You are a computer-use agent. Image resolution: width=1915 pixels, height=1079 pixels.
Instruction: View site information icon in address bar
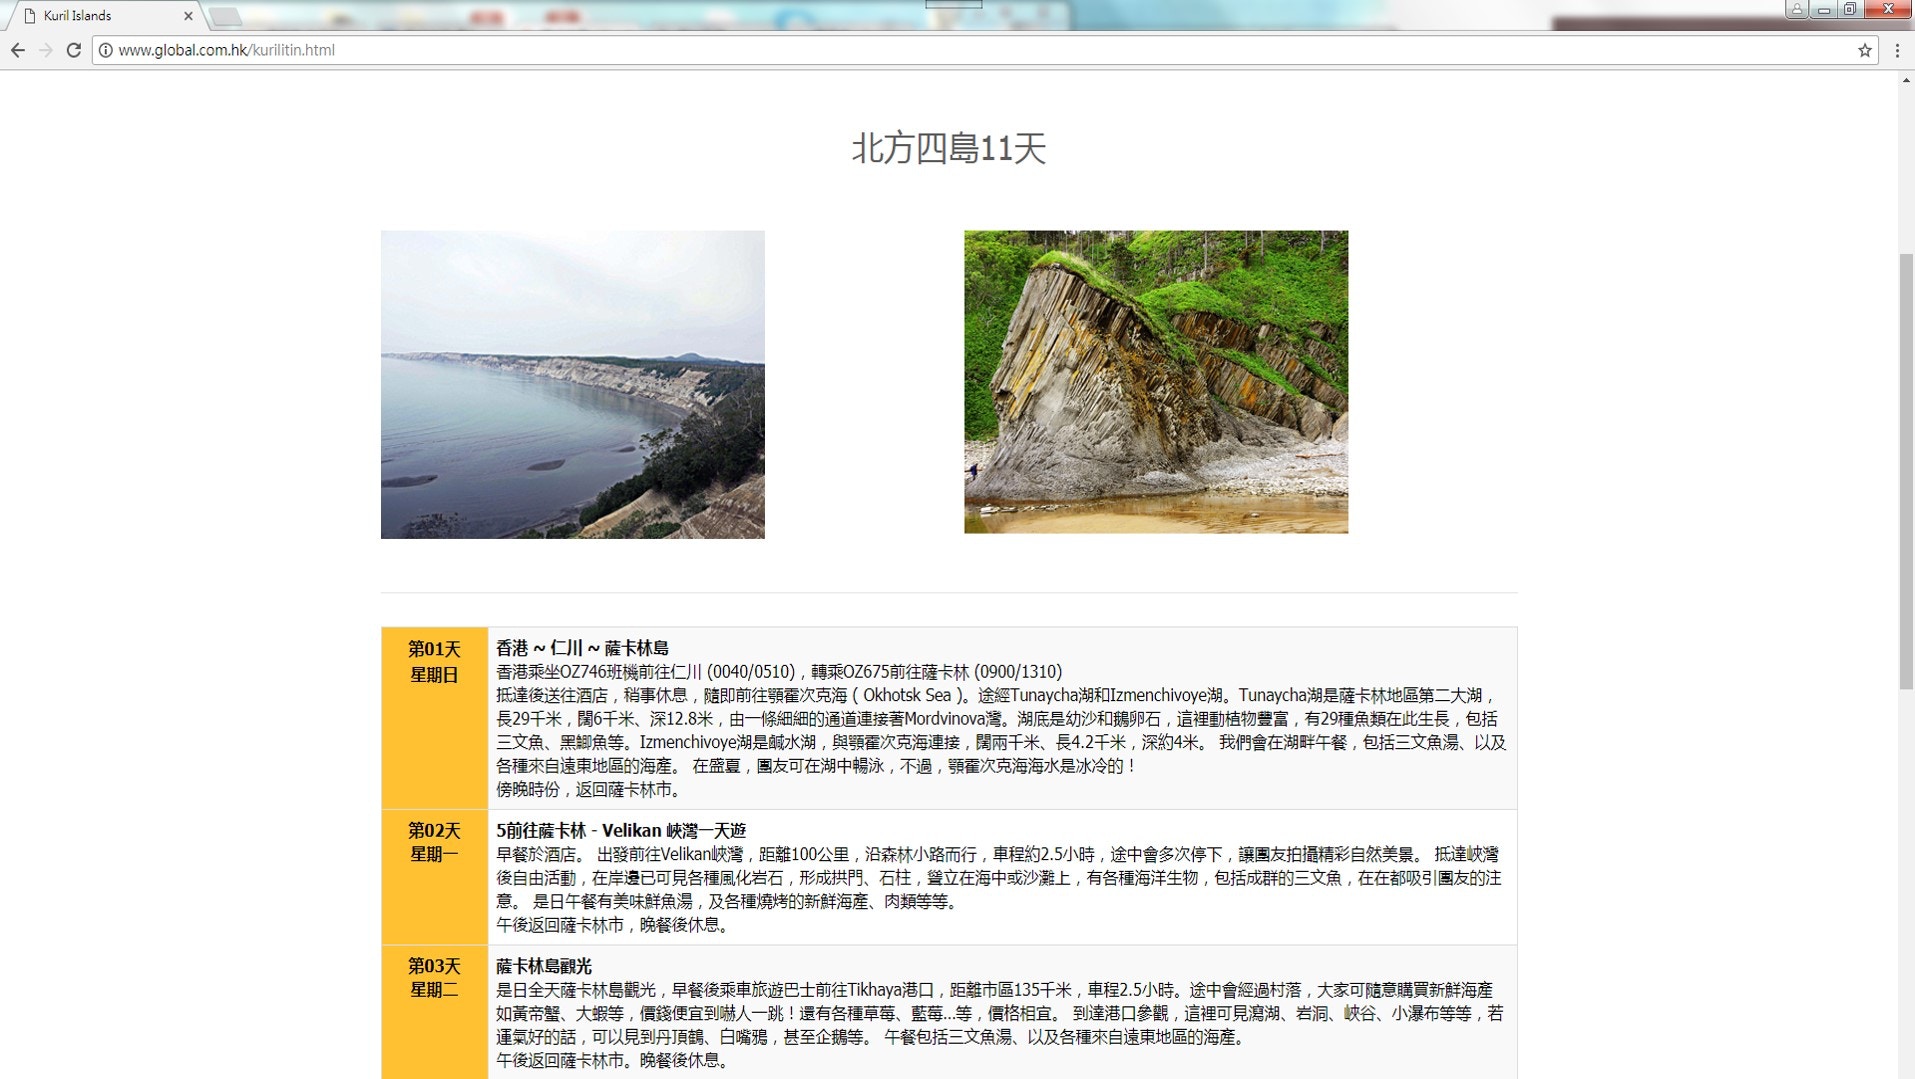pos(105,50)
